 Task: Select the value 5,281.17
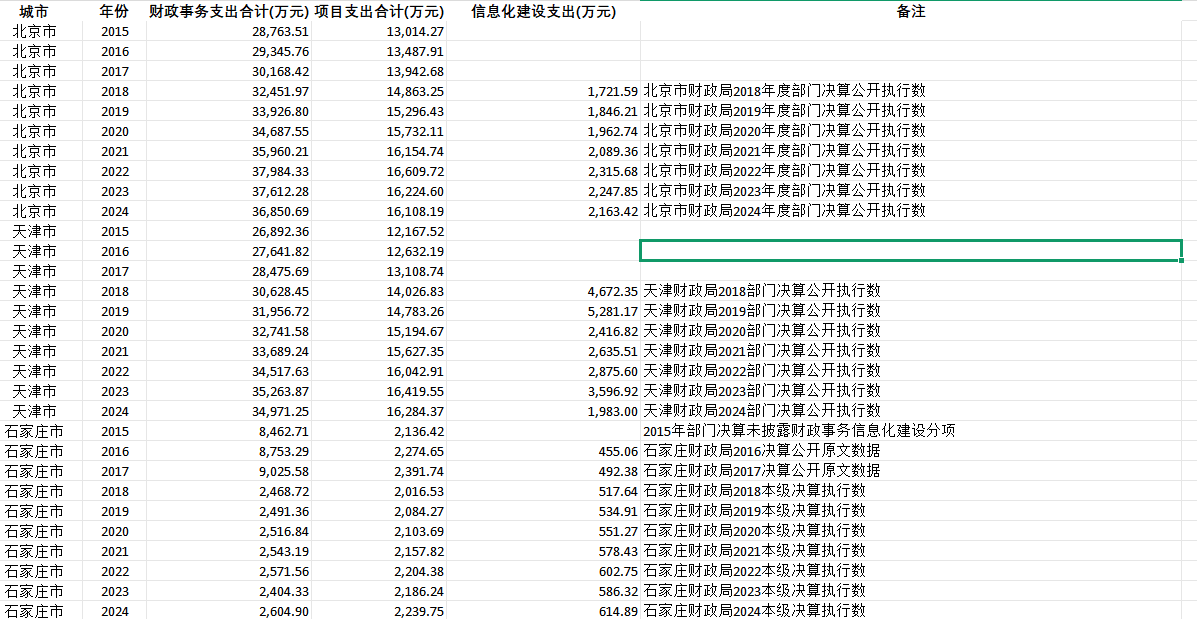click(612, 311)
